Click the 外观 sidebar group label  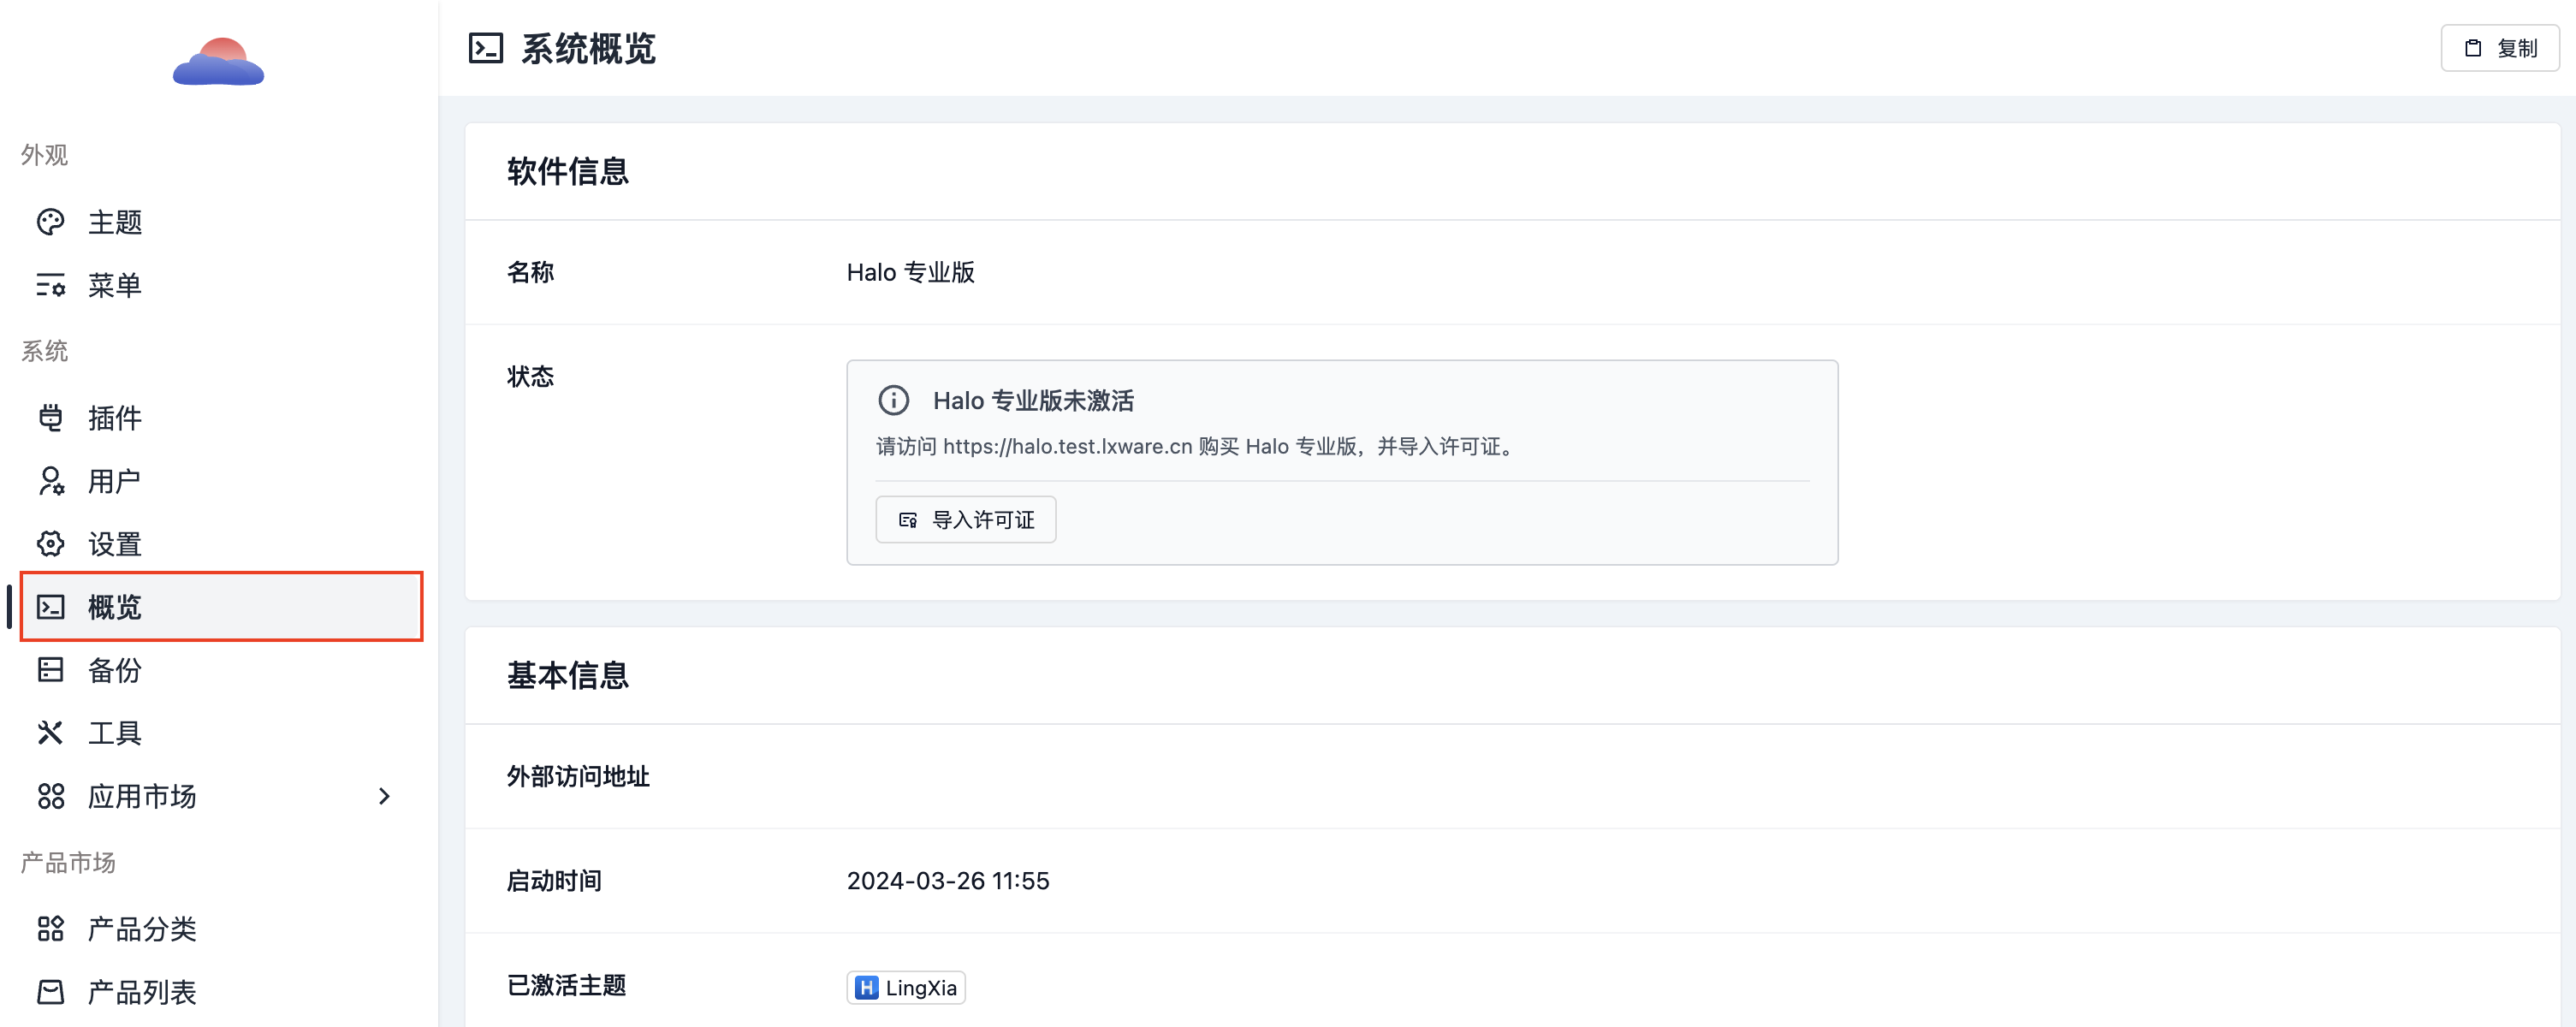[x=44, y=155]
